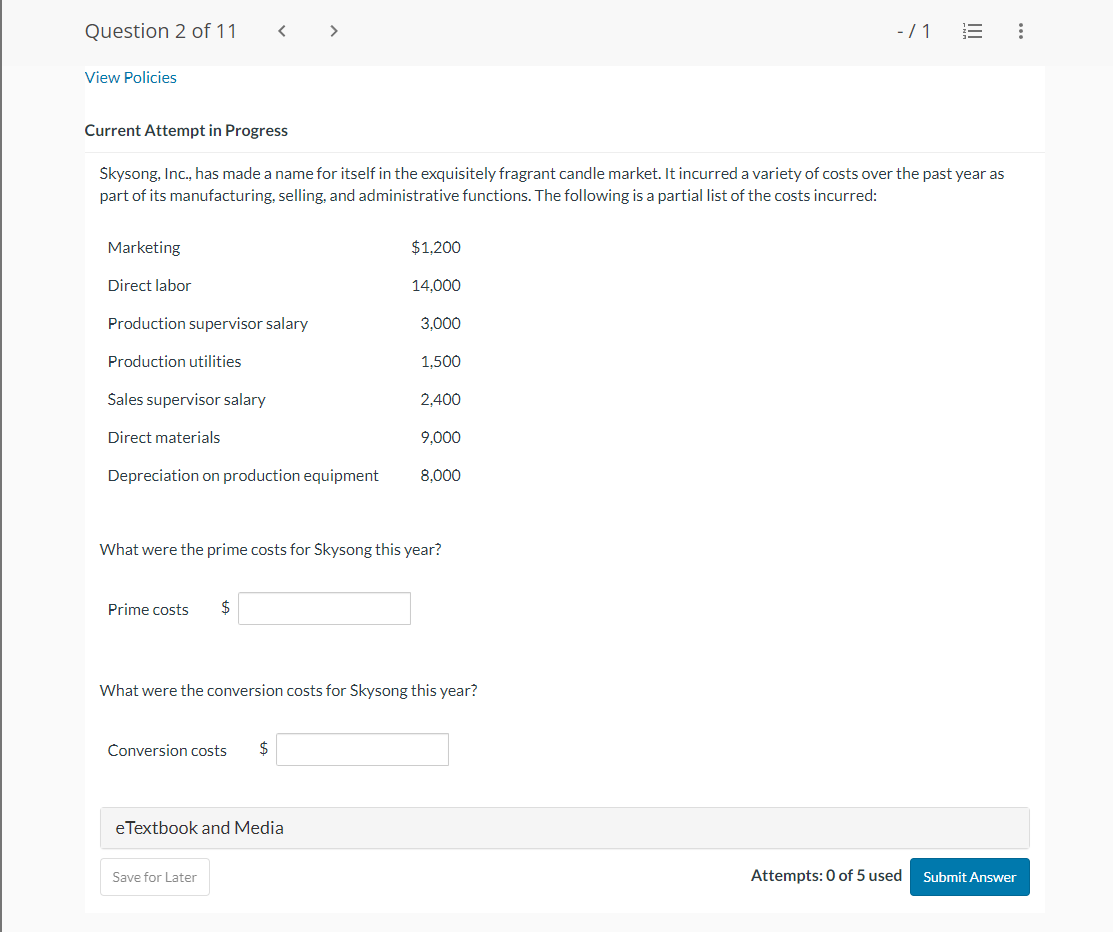Open View Policies
1113x932 pixels.
tap(130, 77)
